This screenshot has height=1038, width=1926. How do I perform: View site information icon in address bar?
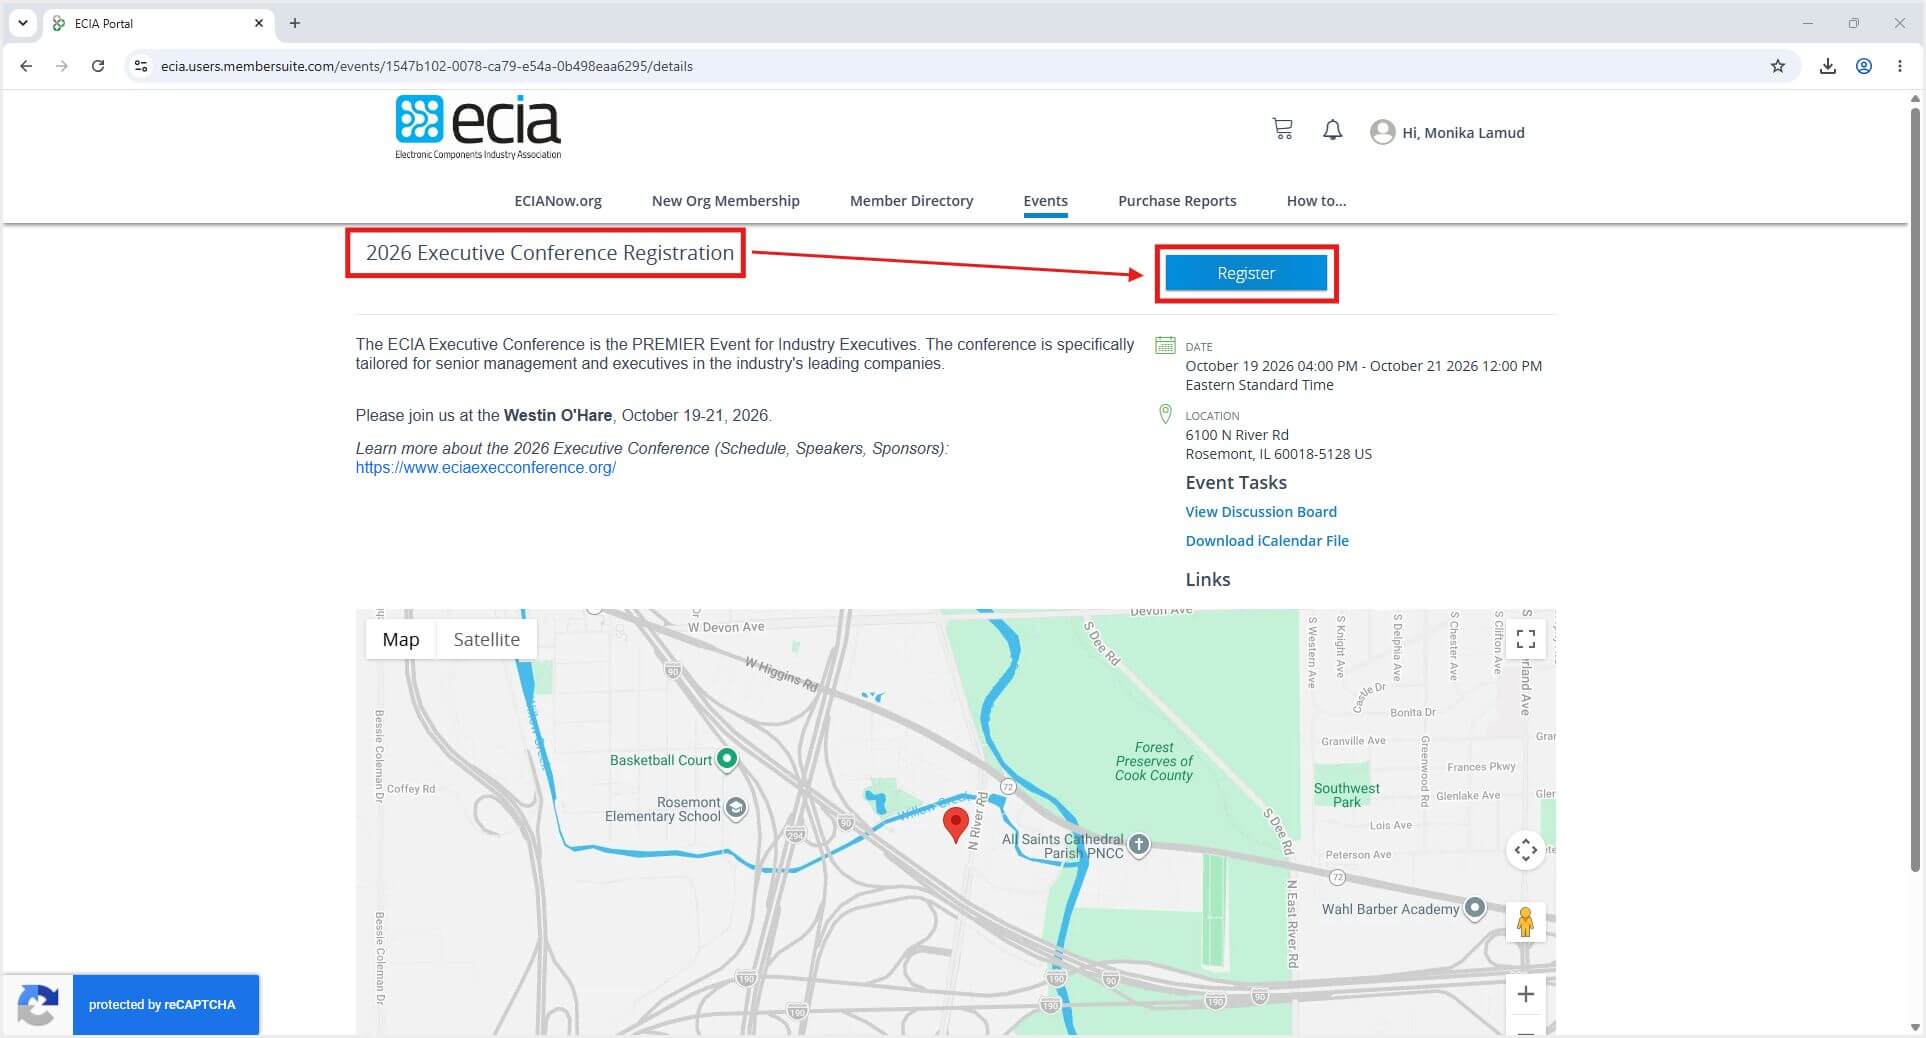[141, 66]
